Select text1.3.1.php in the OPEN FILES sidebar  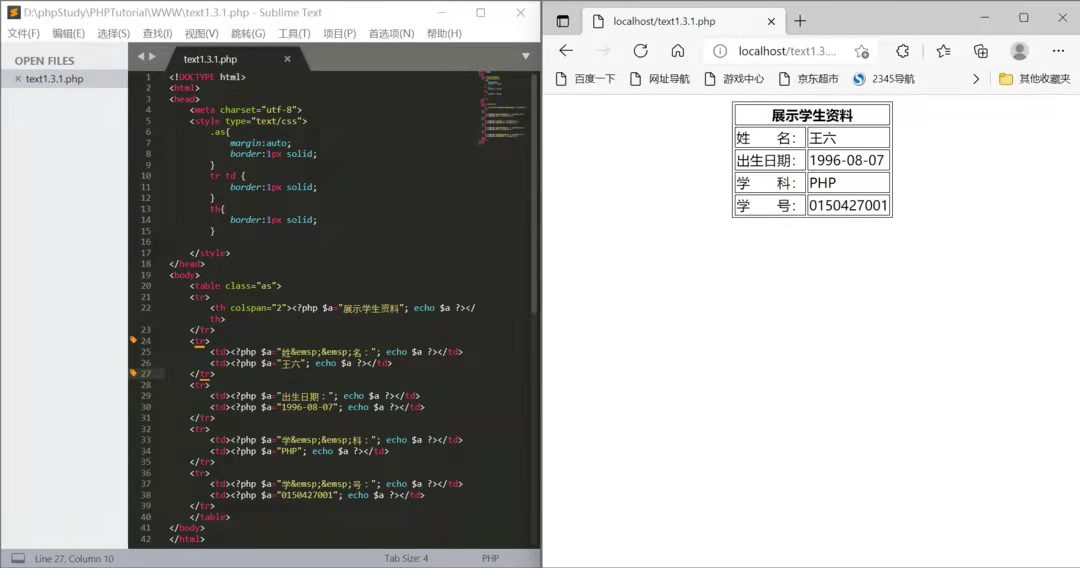54,79
